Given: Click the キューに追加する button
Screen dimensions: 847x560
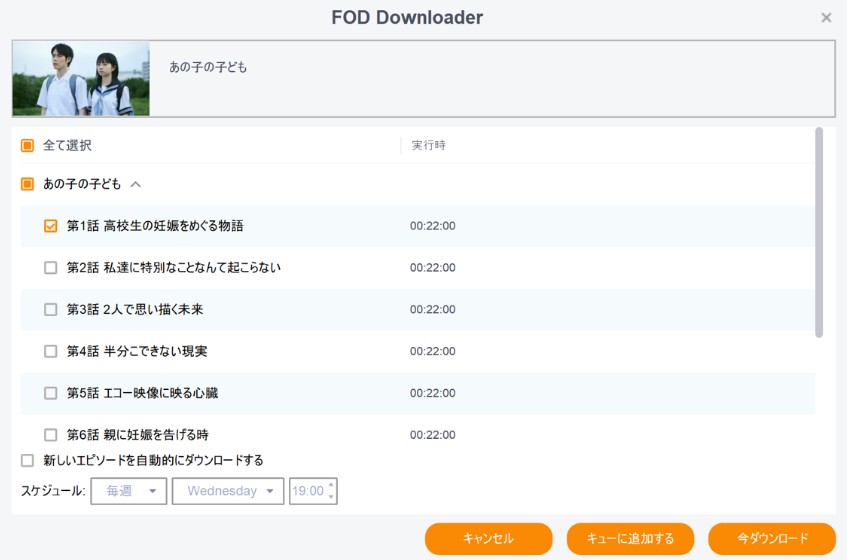Looking at the screenshot, I should 630,538.
